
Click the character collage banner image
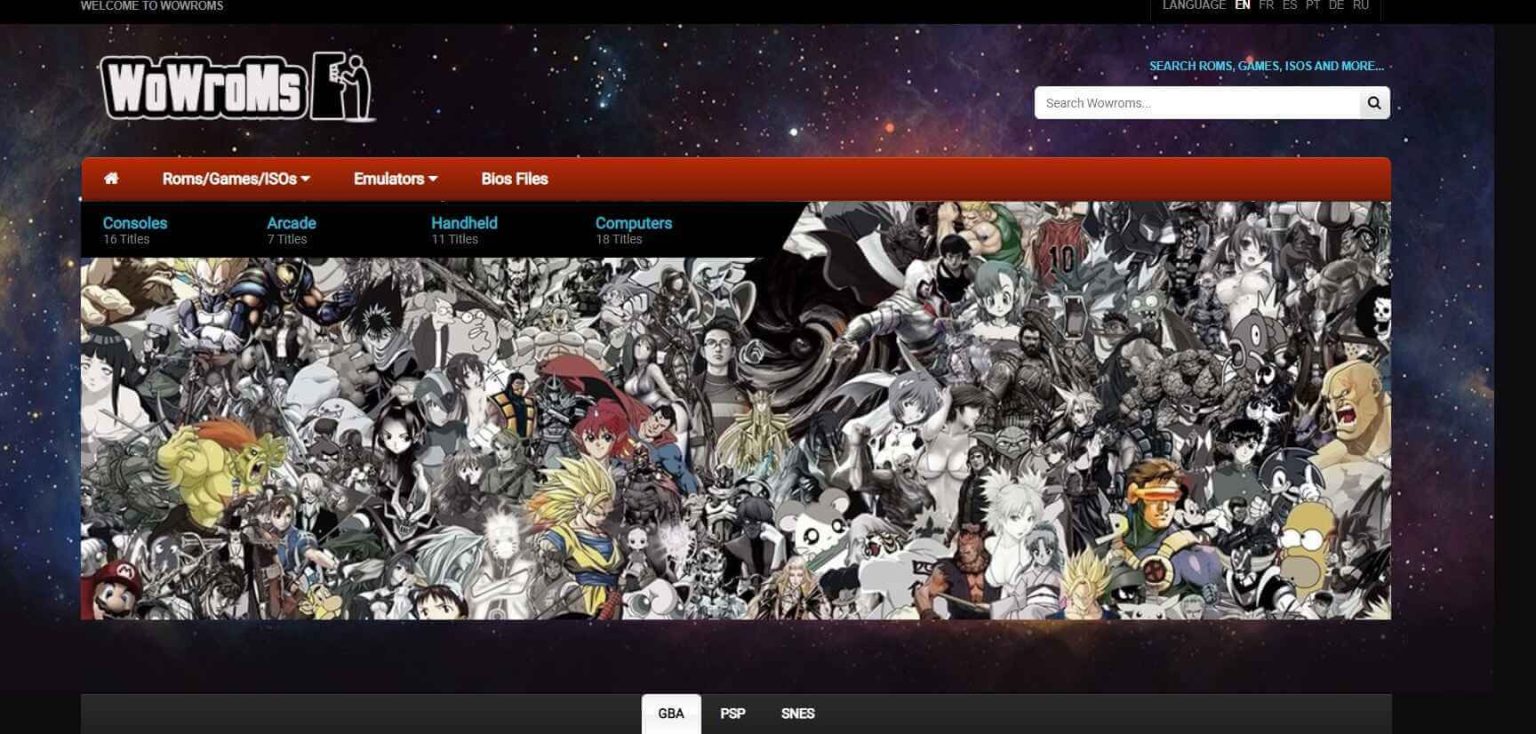735,440
